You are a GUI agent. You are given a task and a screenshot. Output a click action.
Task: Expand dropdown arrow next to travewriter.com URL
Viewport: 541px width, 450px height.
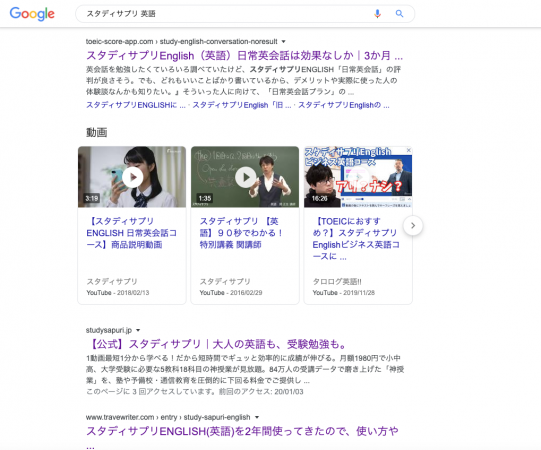pos(257,417)
